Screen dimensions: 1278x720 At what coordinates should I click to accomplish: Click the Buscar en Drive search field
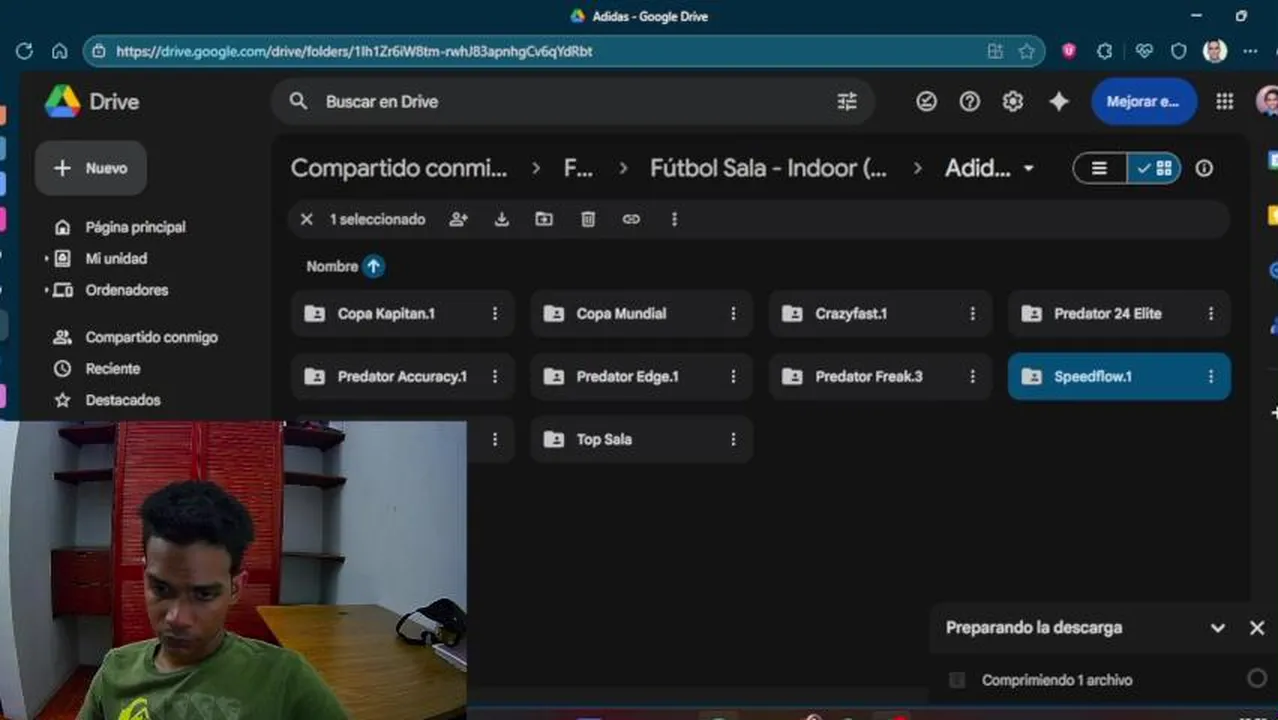click(x=573, y=101)
